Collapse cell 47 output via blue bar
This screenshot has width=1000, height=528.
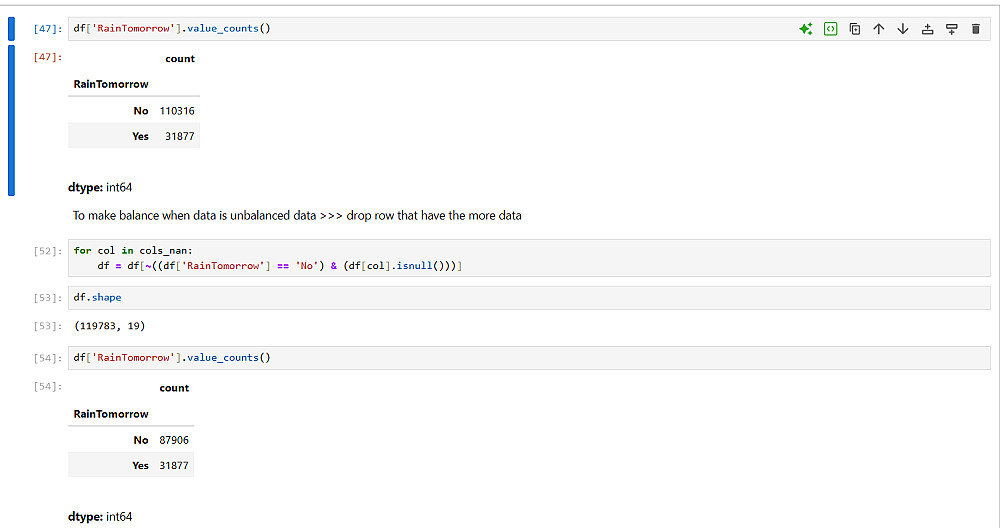click(x=12, y=120)
